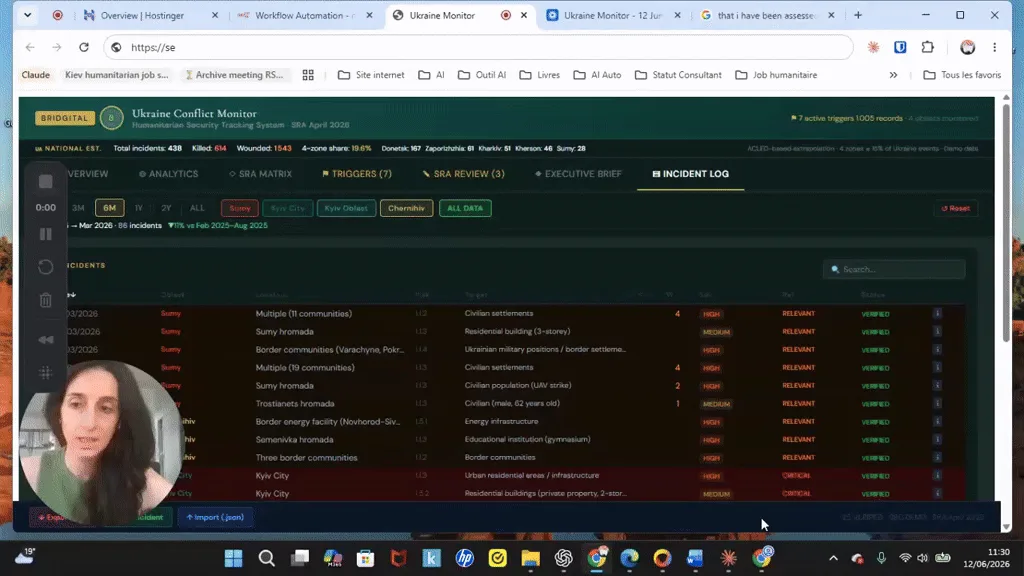Screen dimensions: 1024x576
Task: Open the HP app in the taskbar
Action: [464, 558]
